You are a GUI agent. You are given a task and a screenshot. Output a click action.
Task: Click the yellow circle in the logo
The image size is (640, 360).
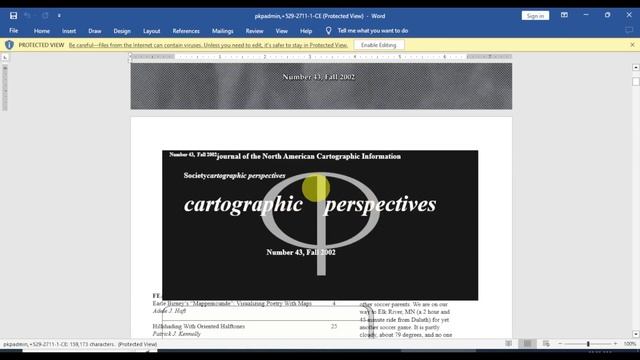click(x=316, y=188)
